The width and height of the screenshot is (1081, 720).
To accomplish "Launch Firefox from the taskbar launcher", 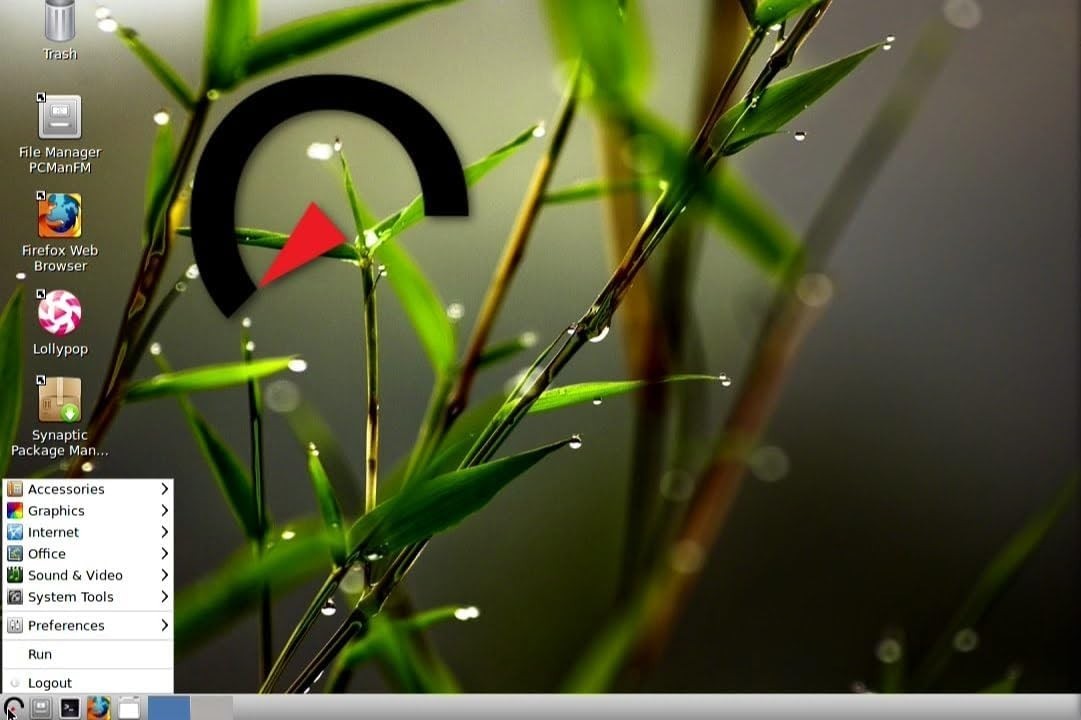I will coord(99,708).
